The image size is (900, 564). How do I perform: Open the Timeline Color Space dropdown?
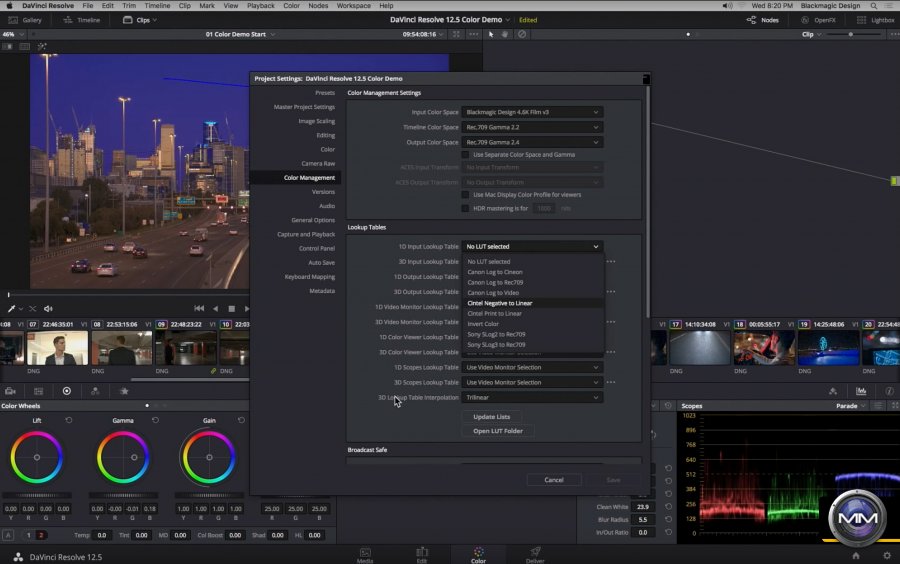click(532, 127)
